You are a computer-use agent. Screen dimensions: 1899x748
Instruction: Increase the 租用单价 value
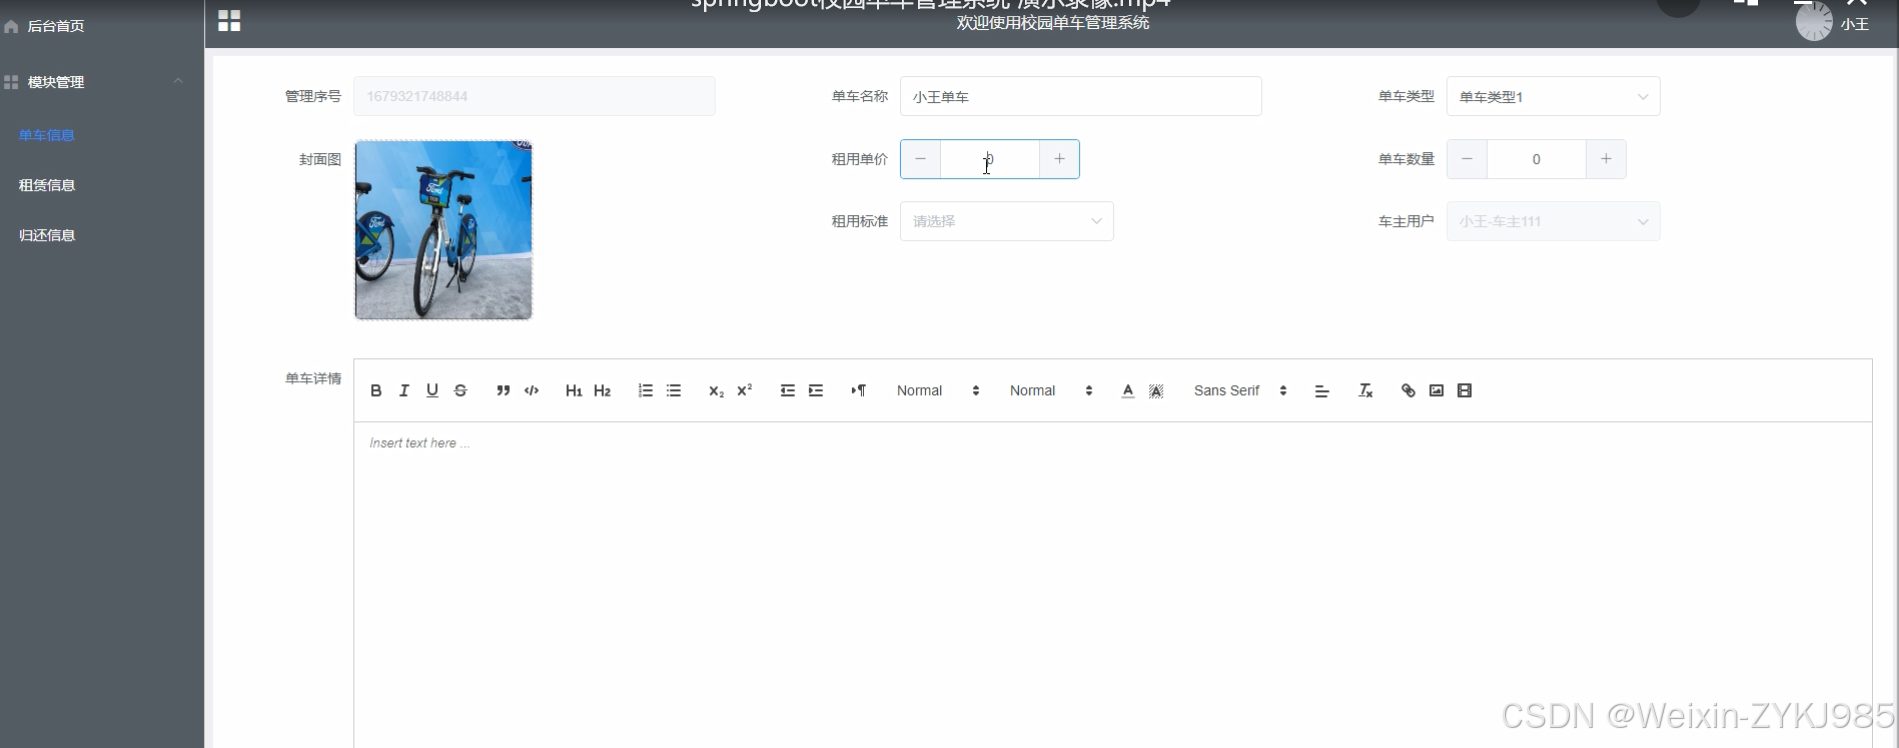click(x=1059, y=159)
